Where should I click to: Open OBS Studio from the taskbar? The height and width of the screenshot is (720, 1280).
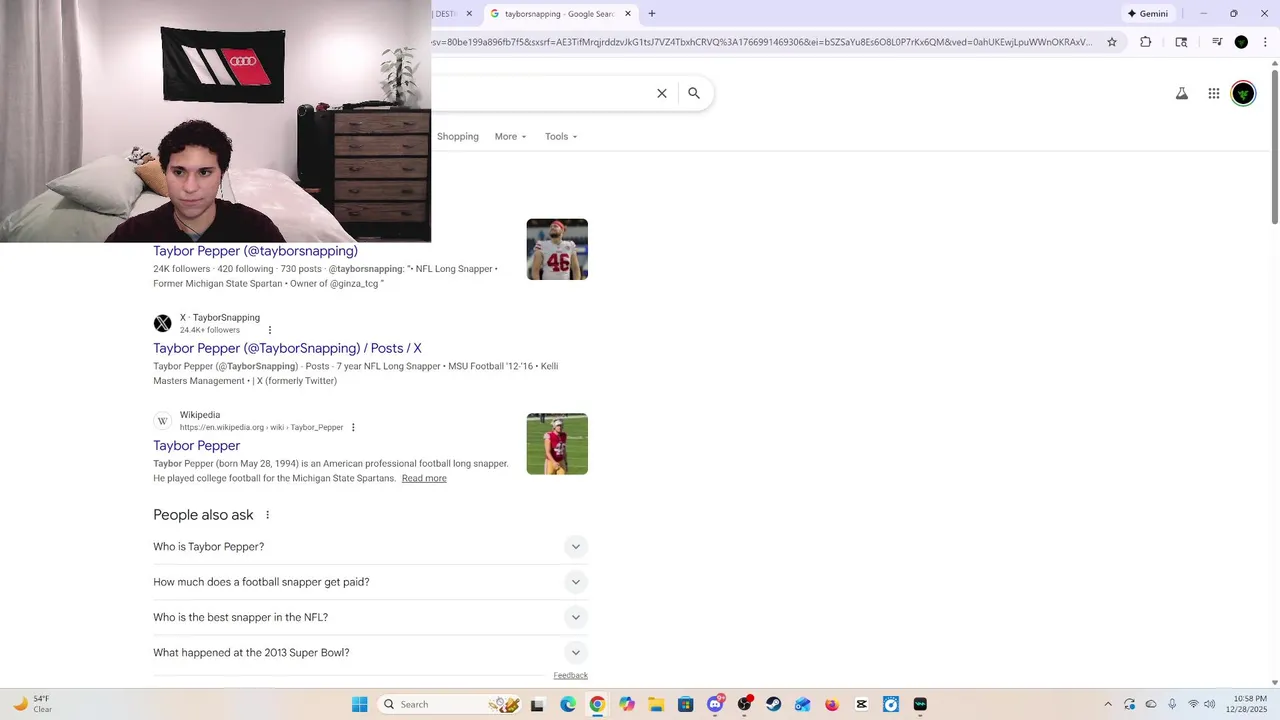(744, 704)
